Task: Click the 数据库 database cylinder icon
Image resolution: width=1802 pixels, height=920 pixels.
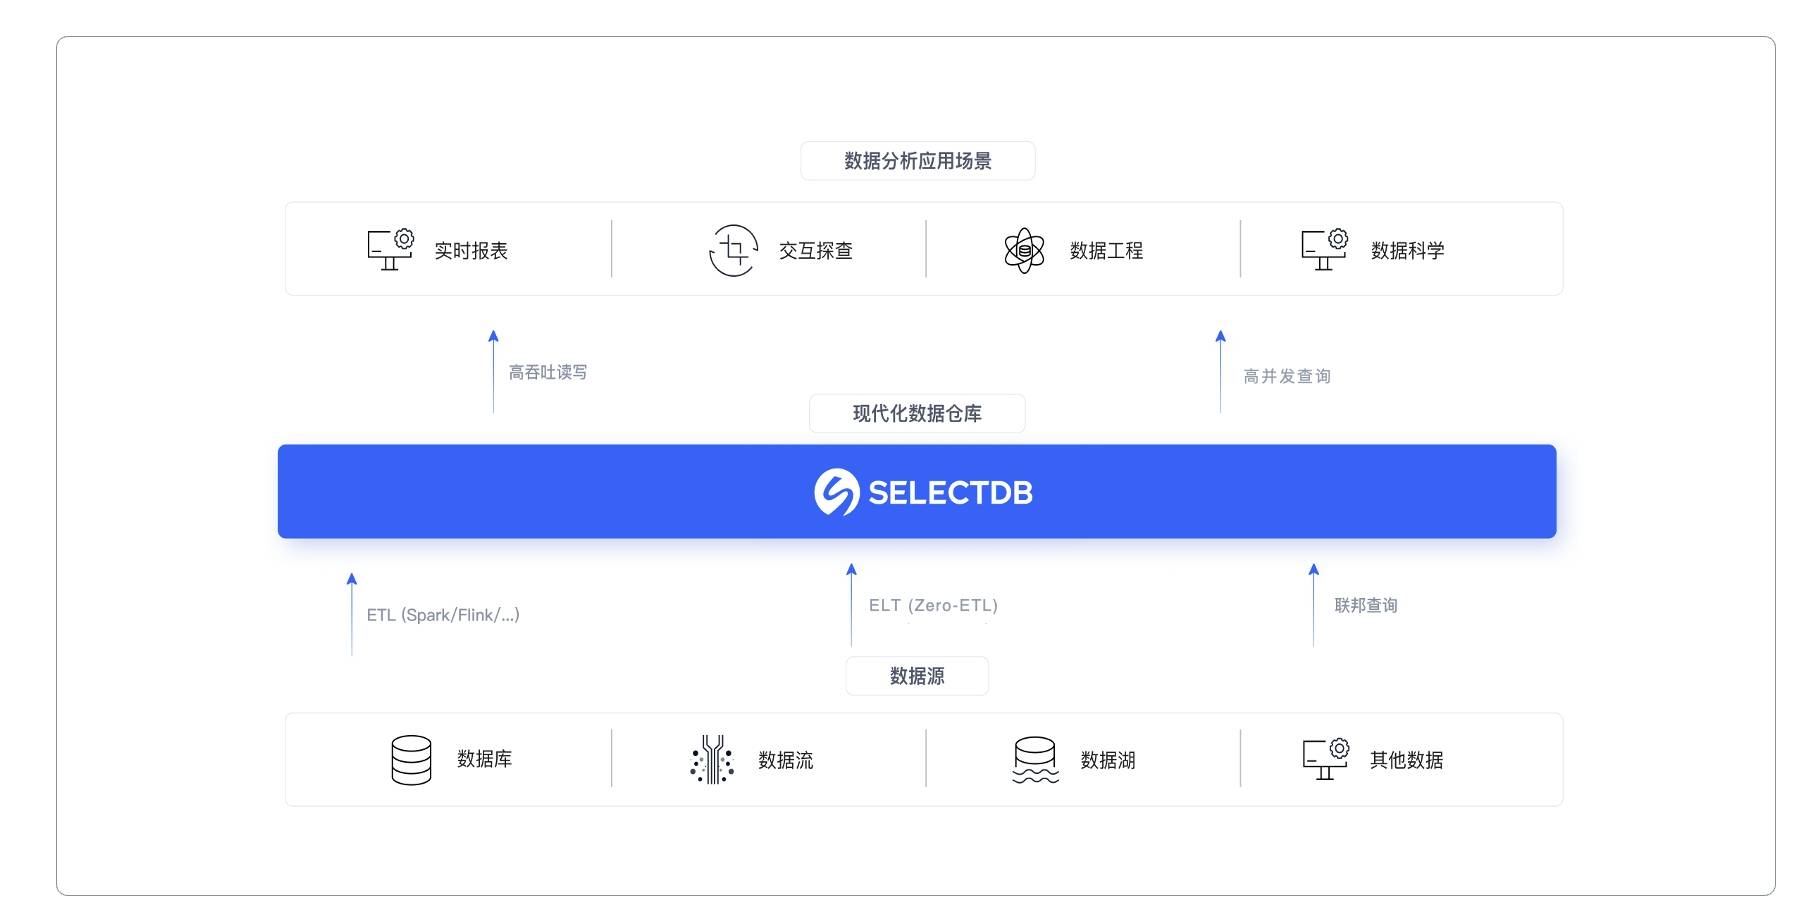Action: (x=410, y=759)
